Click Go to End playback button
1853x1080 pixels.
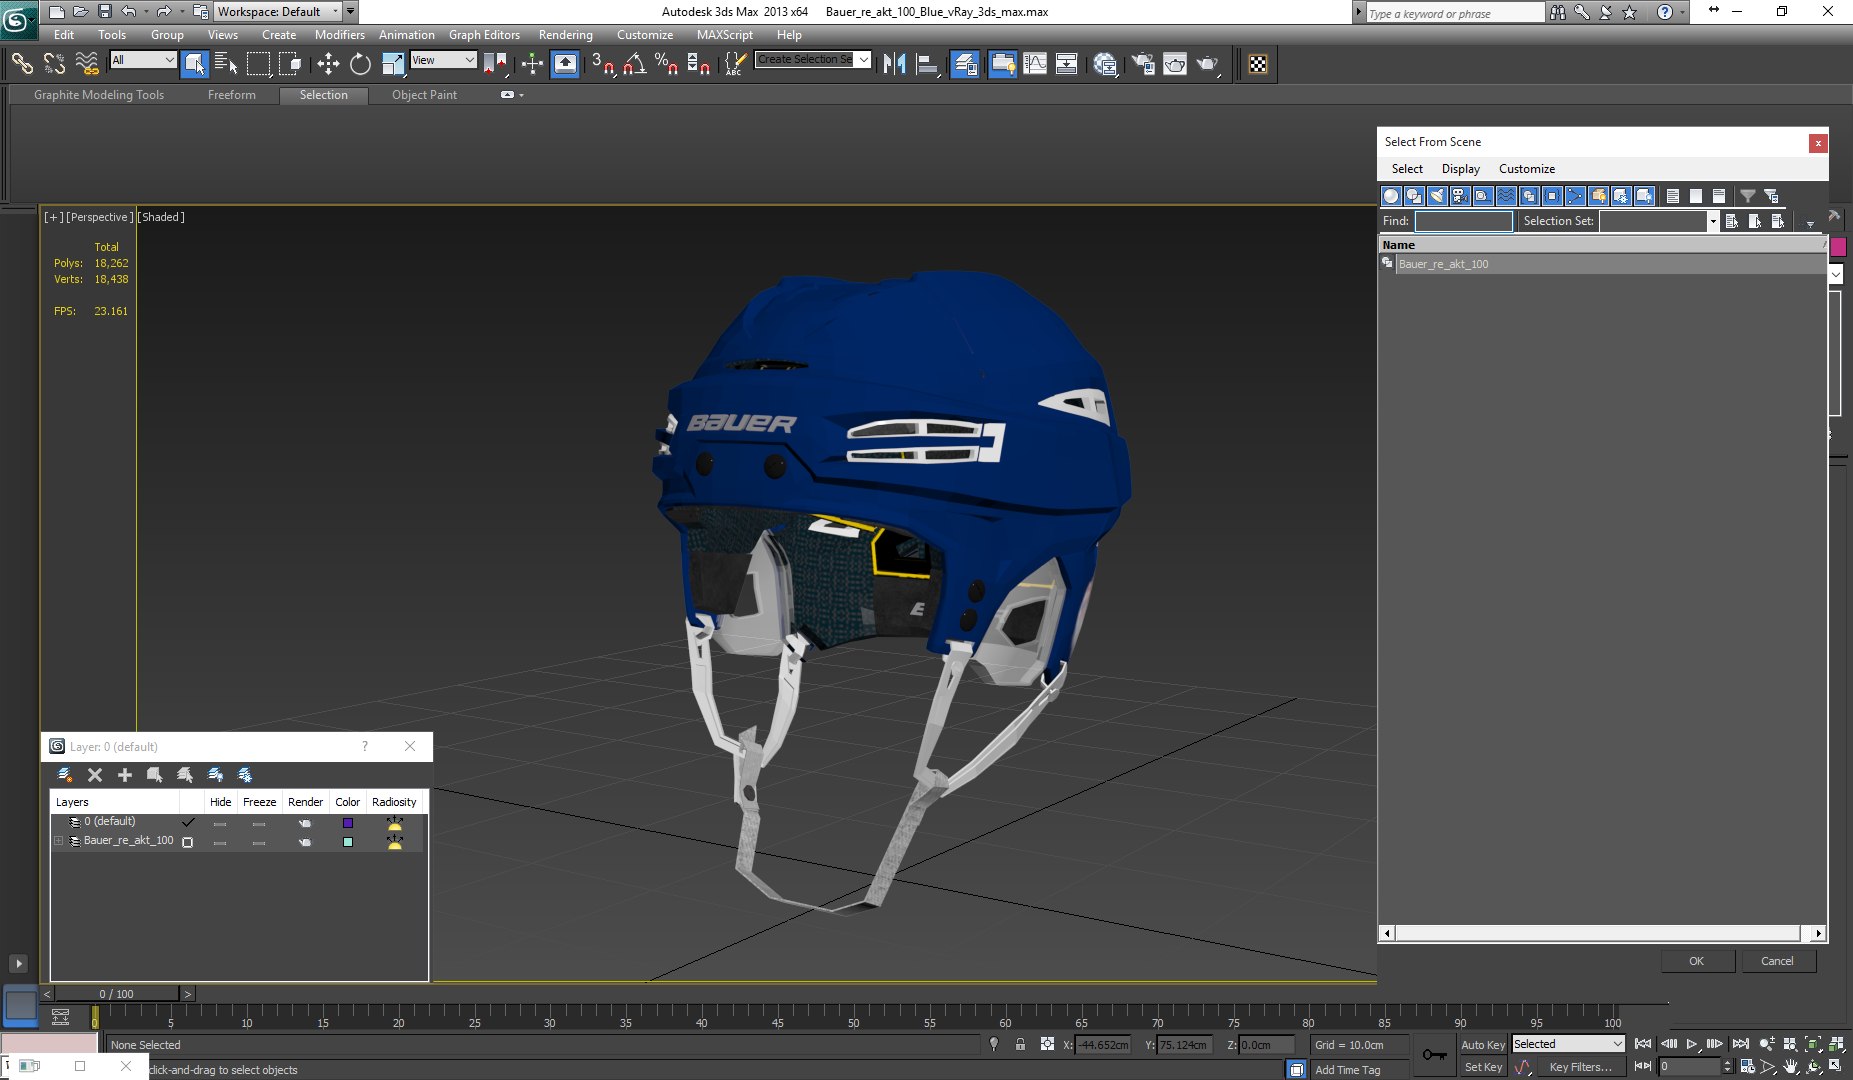tap(1740, 1044)
